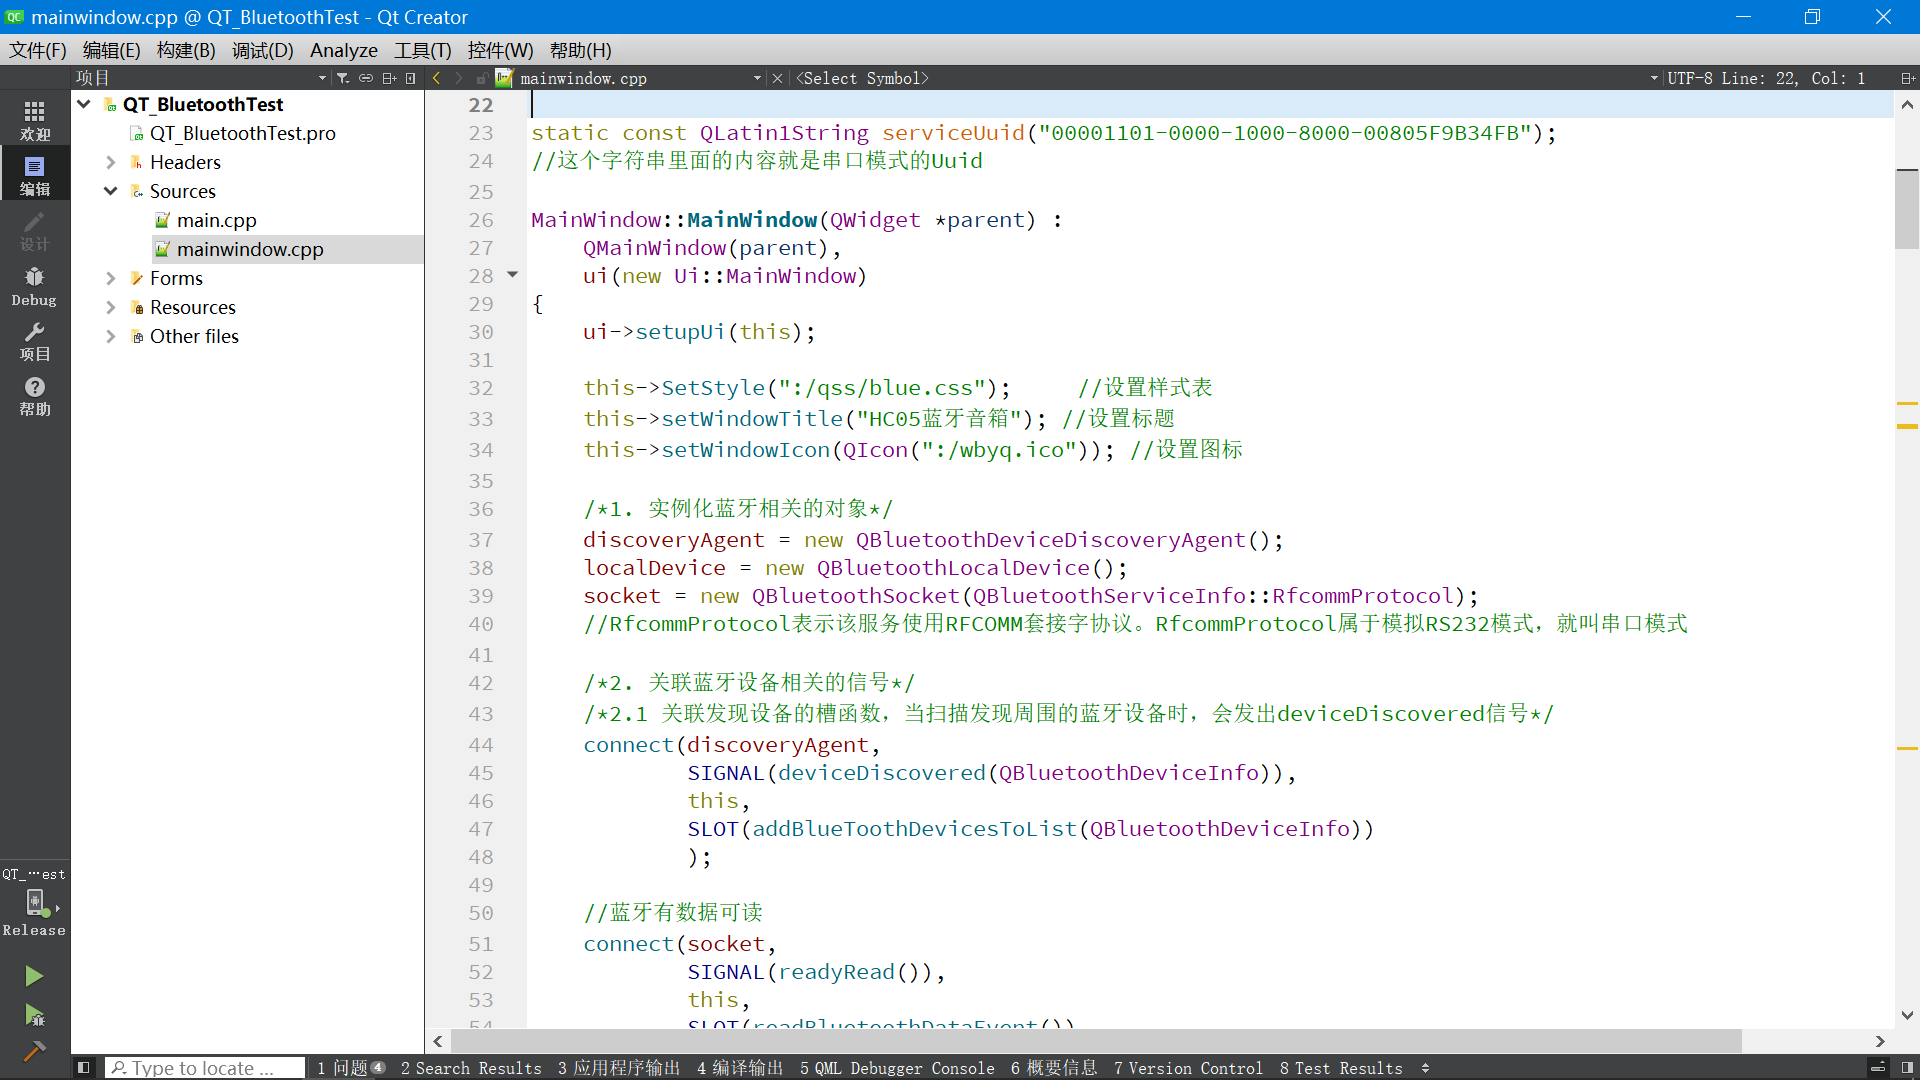Collapse the Sources folder
The height and width of the screenshot is (1080, 1920).
[x=110, y=191]
